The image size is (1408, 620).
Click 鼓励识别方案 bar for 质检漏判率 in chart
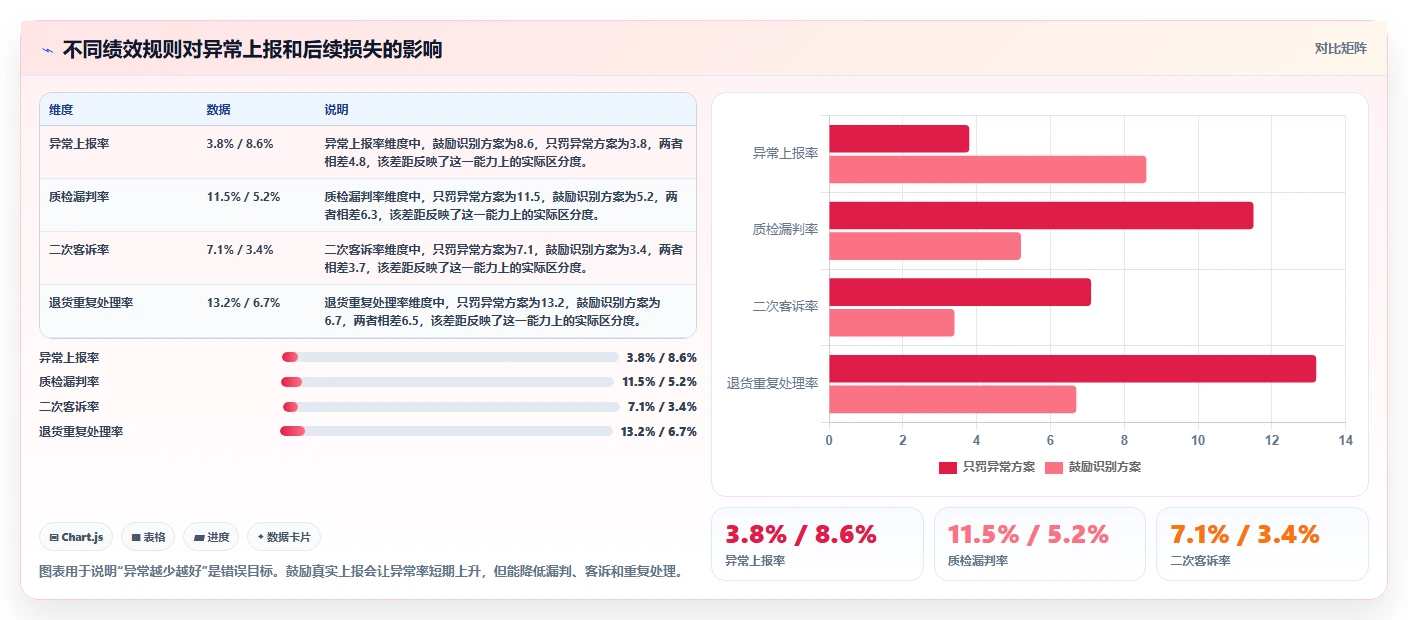tap(925, 246)
